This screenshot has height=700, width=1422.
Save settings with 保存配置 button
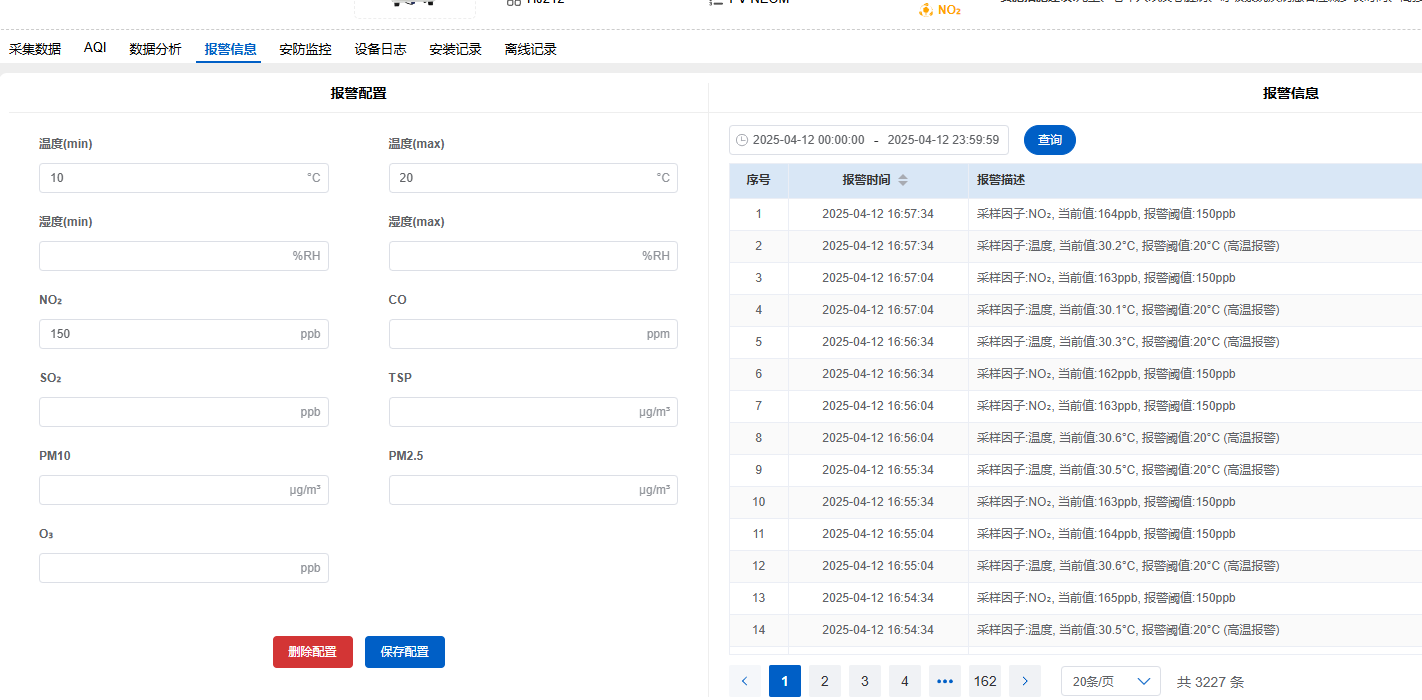point(404,652)
